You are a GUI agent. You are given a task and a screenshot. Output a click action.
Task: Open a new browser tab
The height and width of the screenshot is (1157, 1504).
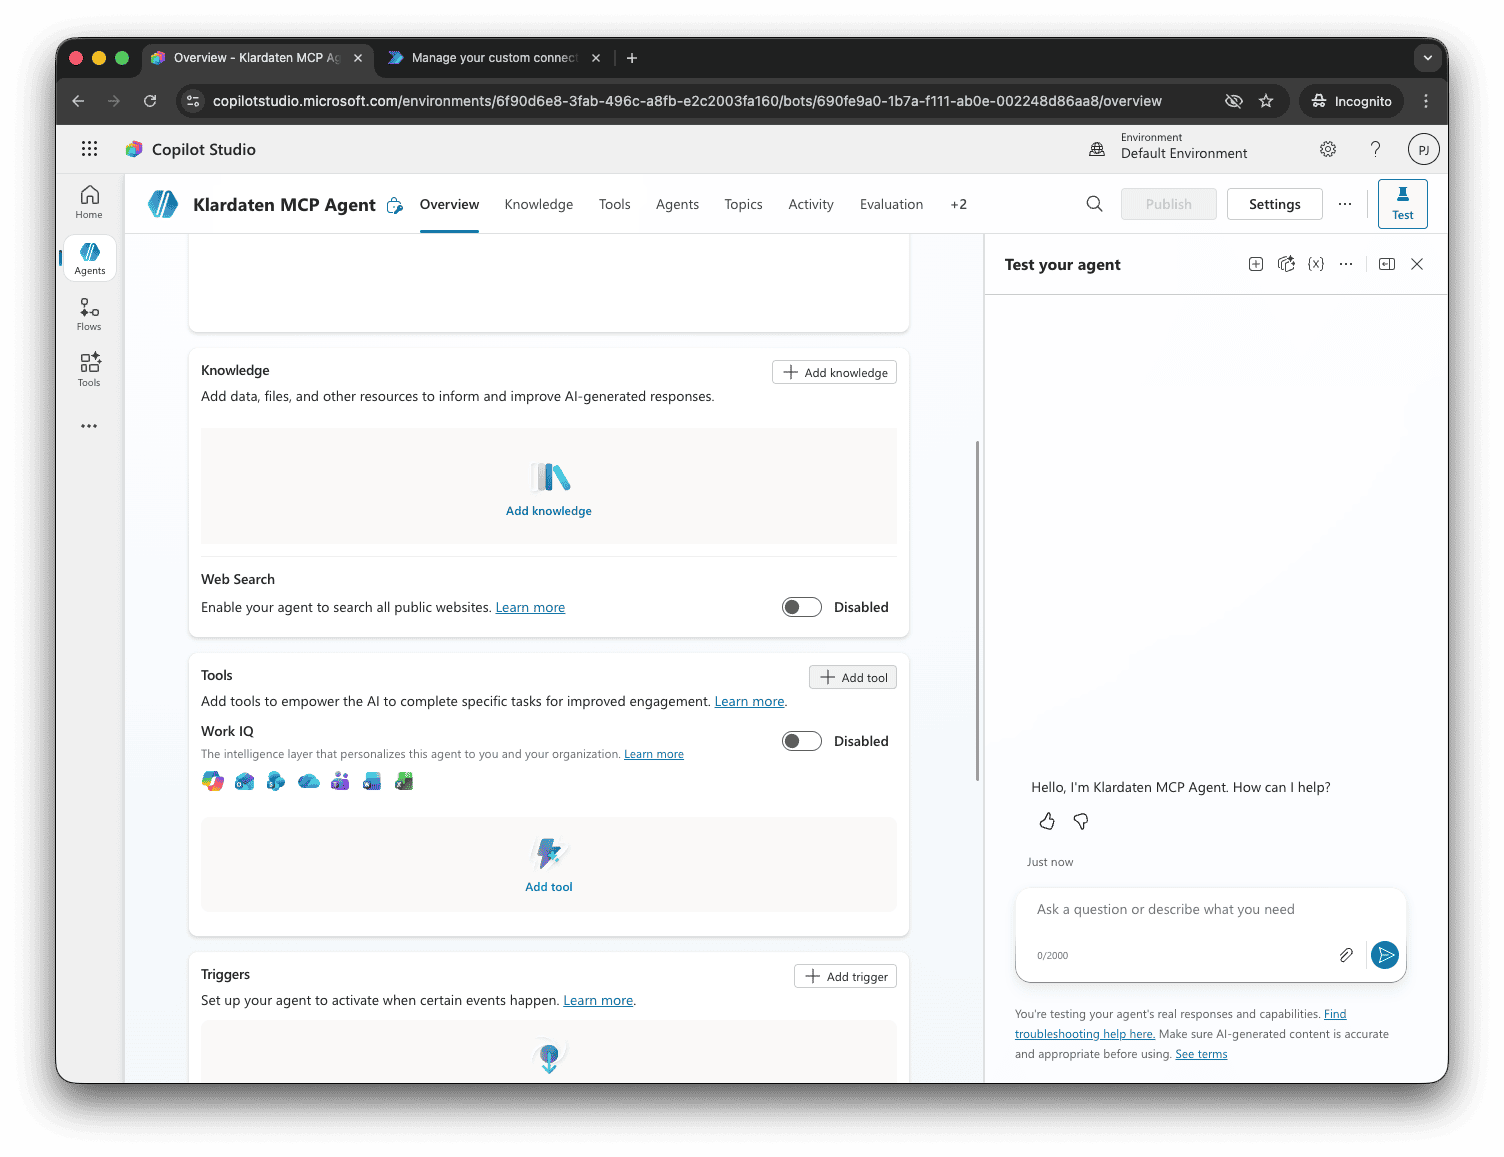pyautogui.click(x=632, y=58)
